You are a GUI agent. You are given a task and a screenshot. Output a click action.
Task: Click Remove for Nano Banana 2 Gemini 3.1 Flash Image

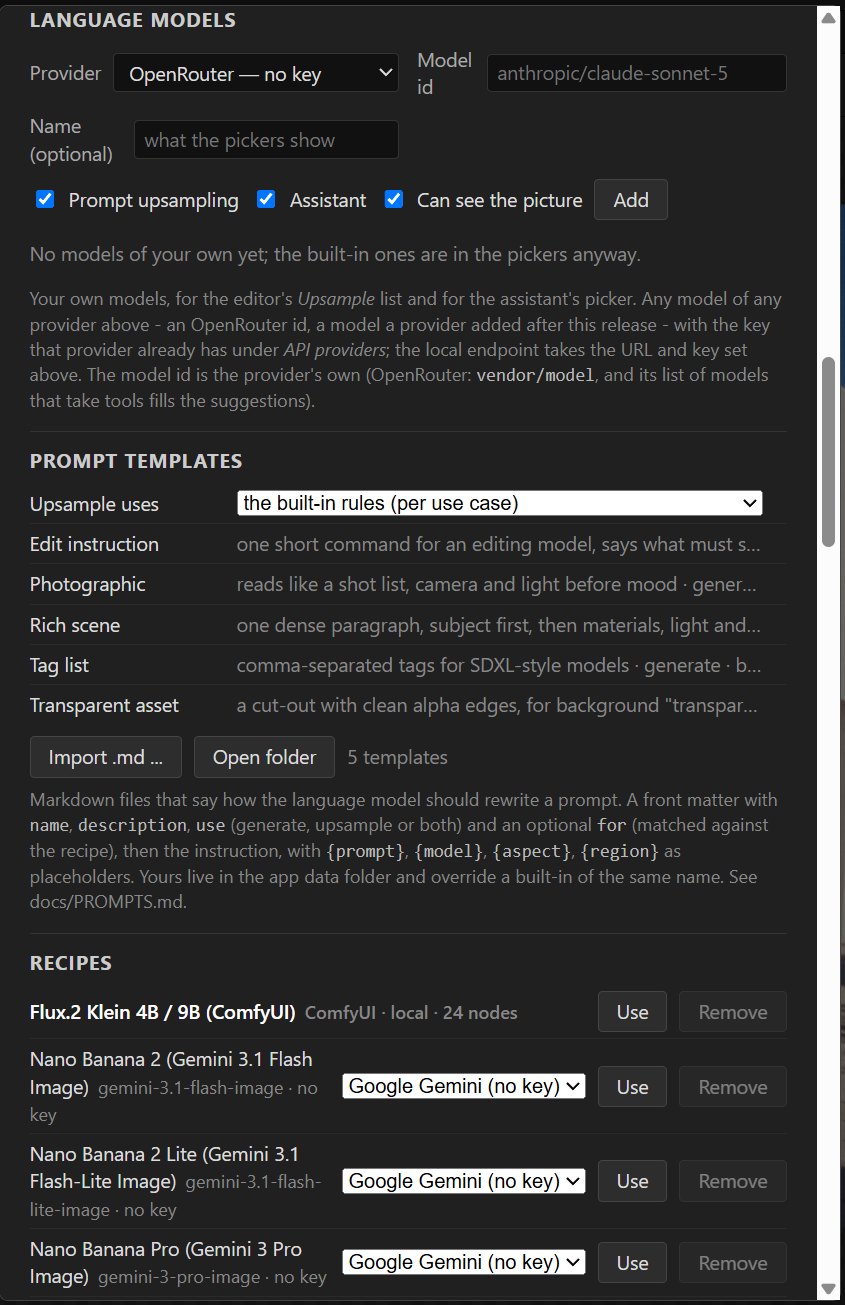pos(733,1087)
